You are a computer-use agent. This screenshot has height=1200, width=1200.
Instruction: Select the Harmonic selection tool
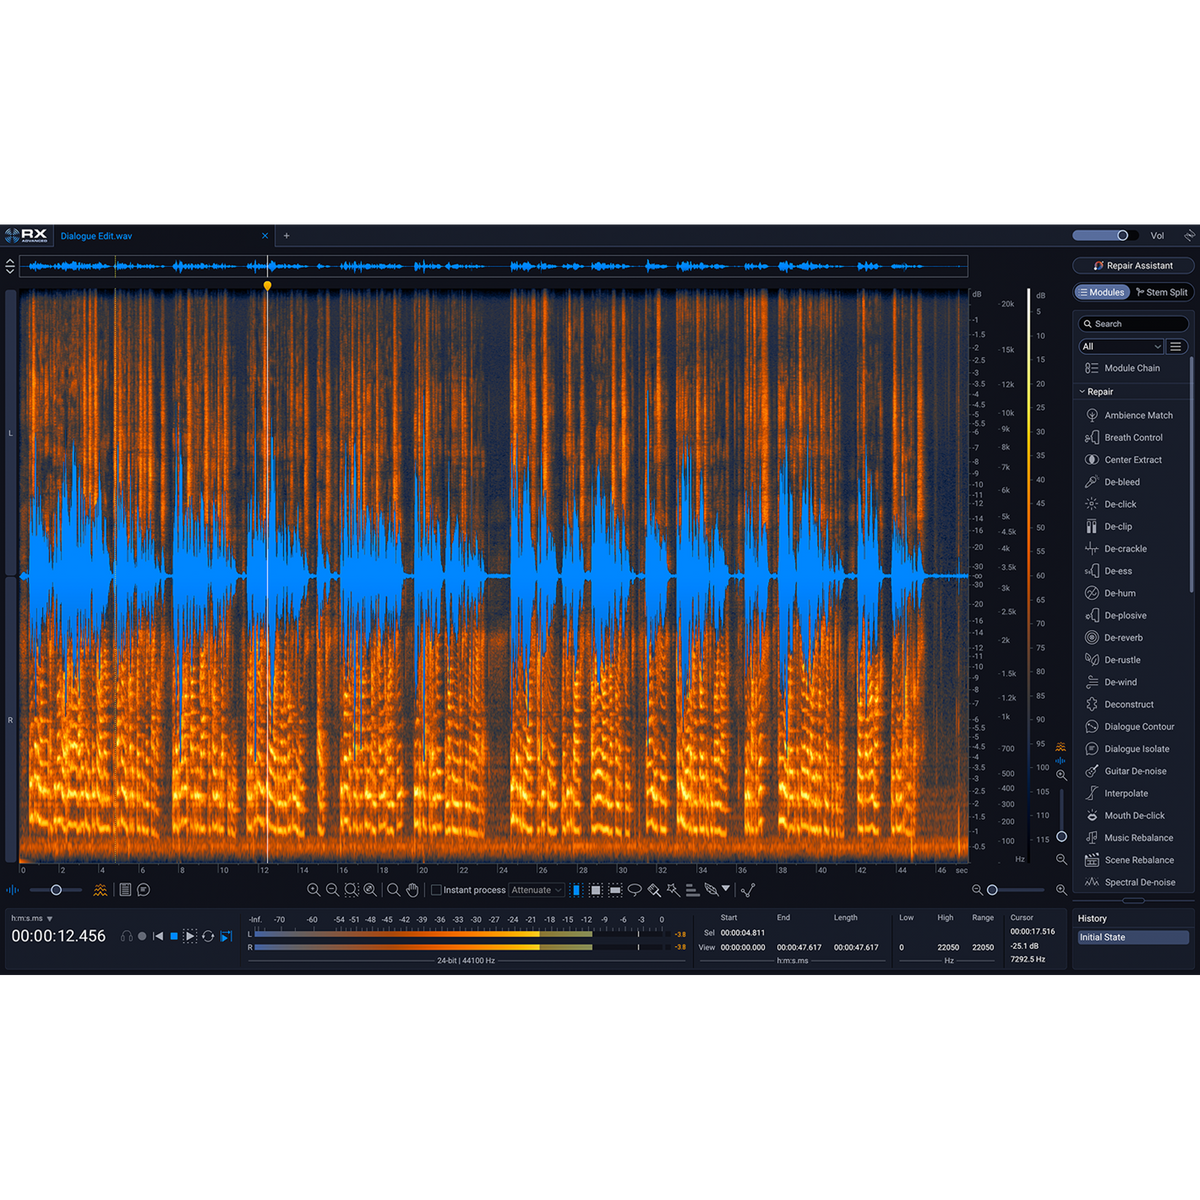[x=692, y=890]
